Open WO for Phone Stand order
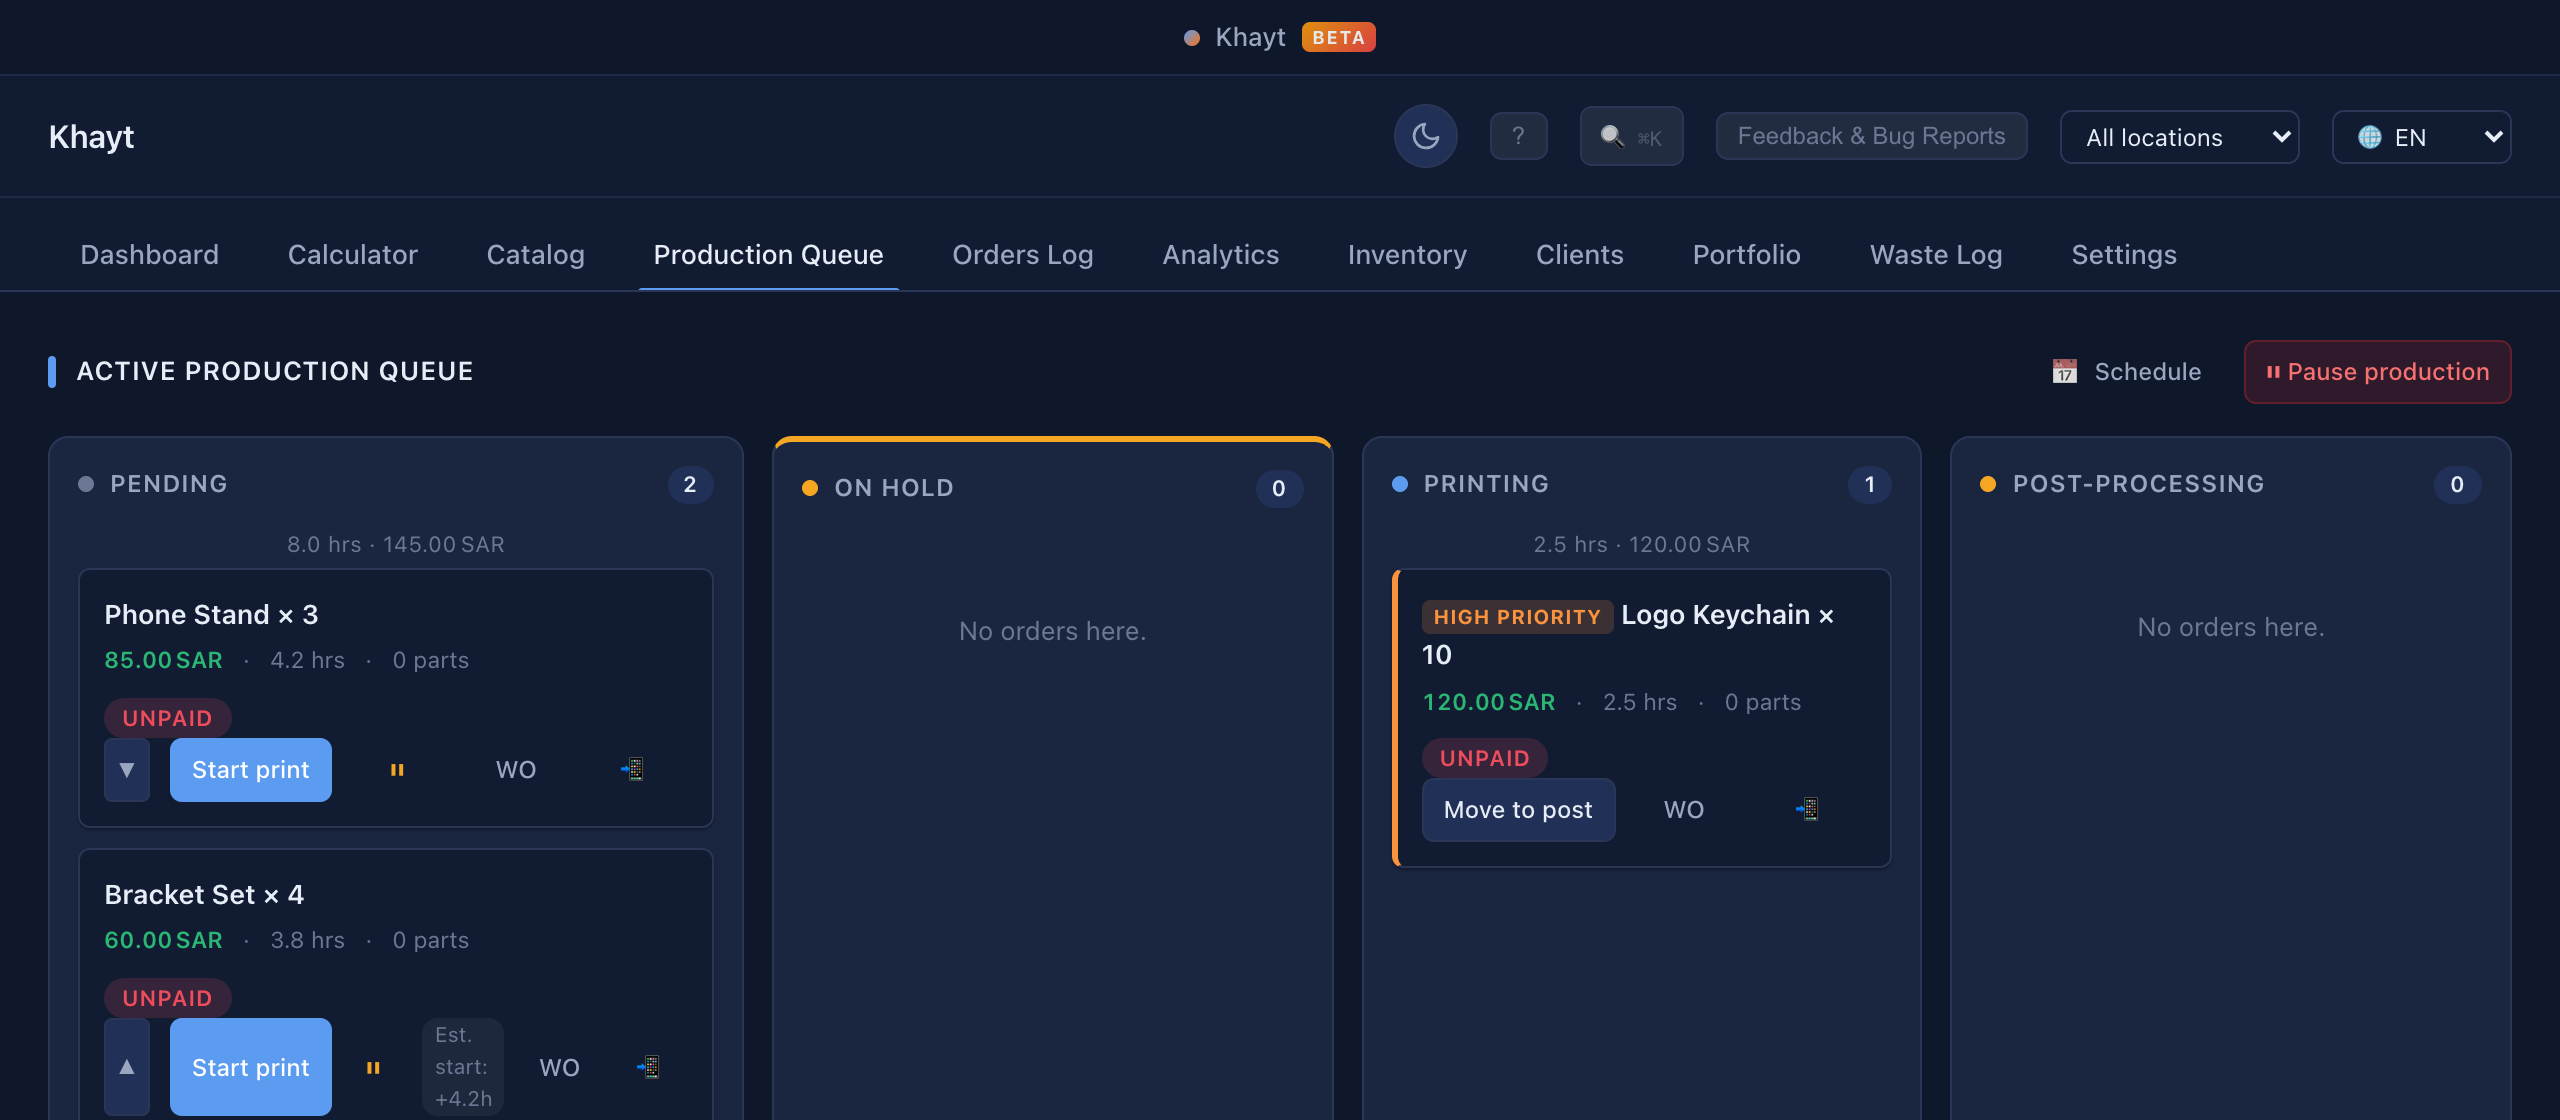The image size is (2560, 1120). [516, 770]
